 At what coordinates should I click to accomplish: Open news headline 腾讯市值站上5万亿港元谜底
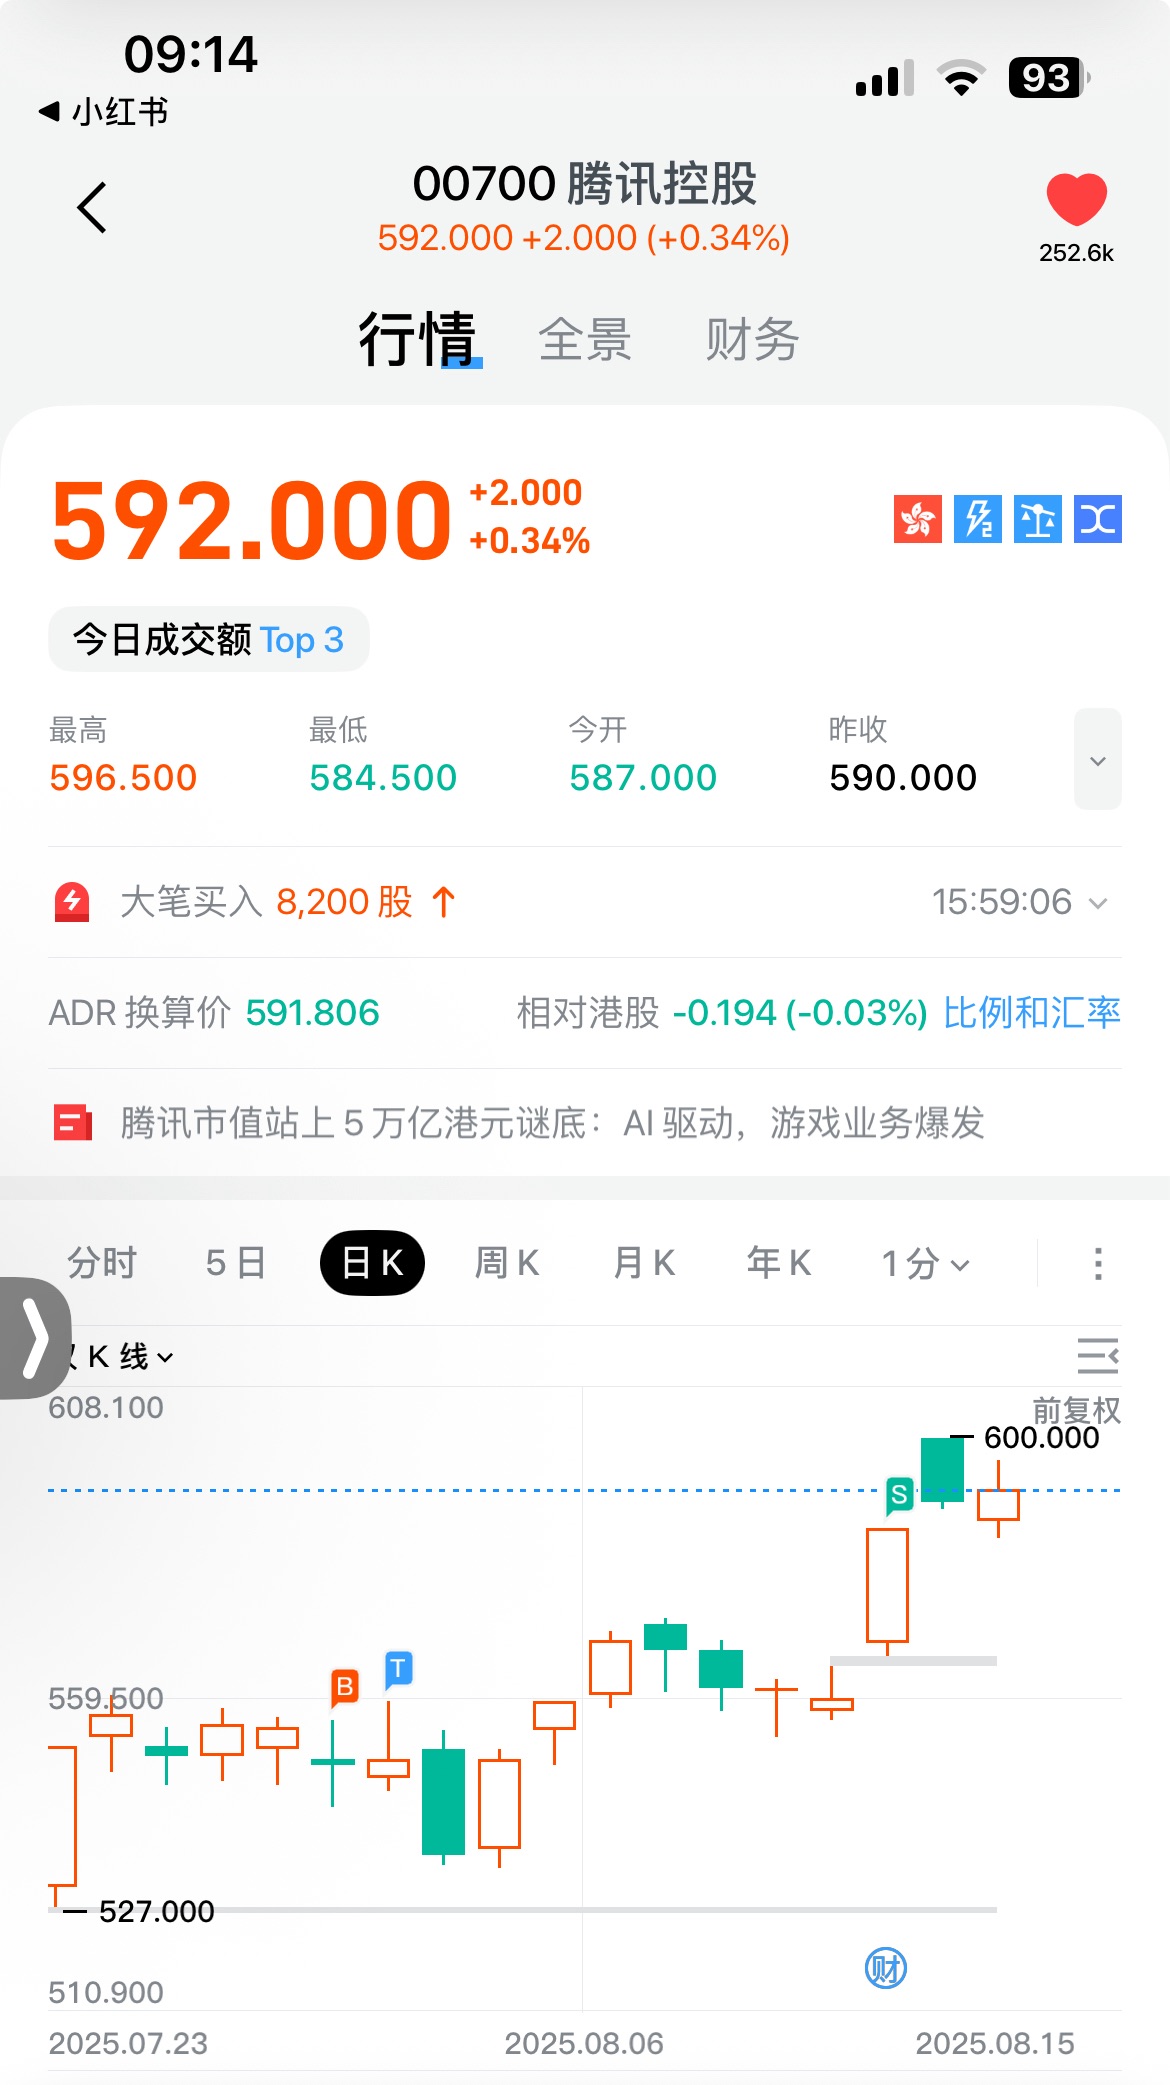552,1123
